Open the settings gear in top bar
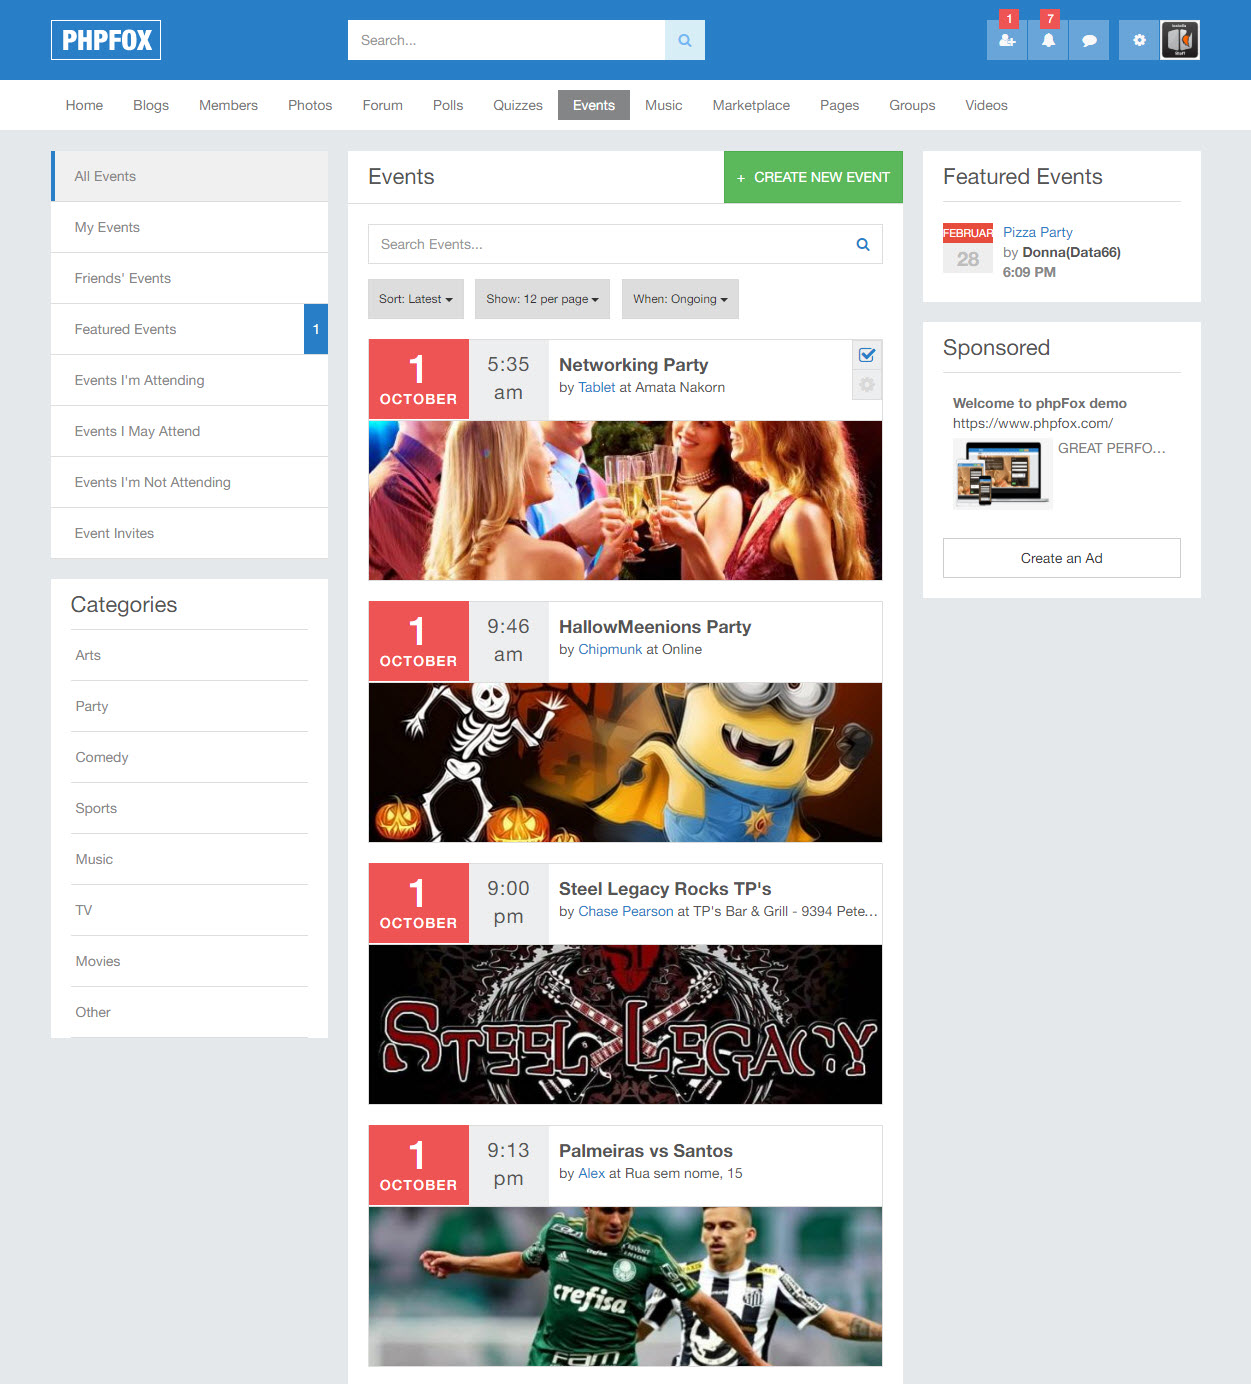Viewport: 1251px width, 1384px height. tap(1139, 40)
